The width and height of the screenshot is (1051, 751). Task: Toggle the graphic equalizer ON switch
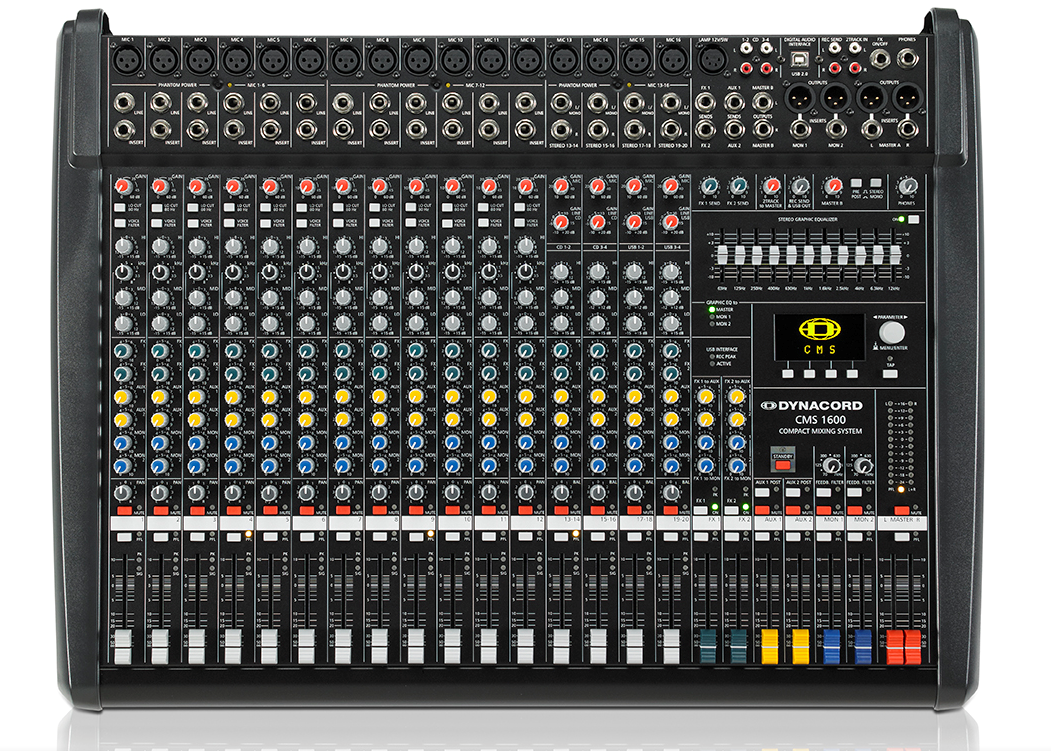click(914, 219)
